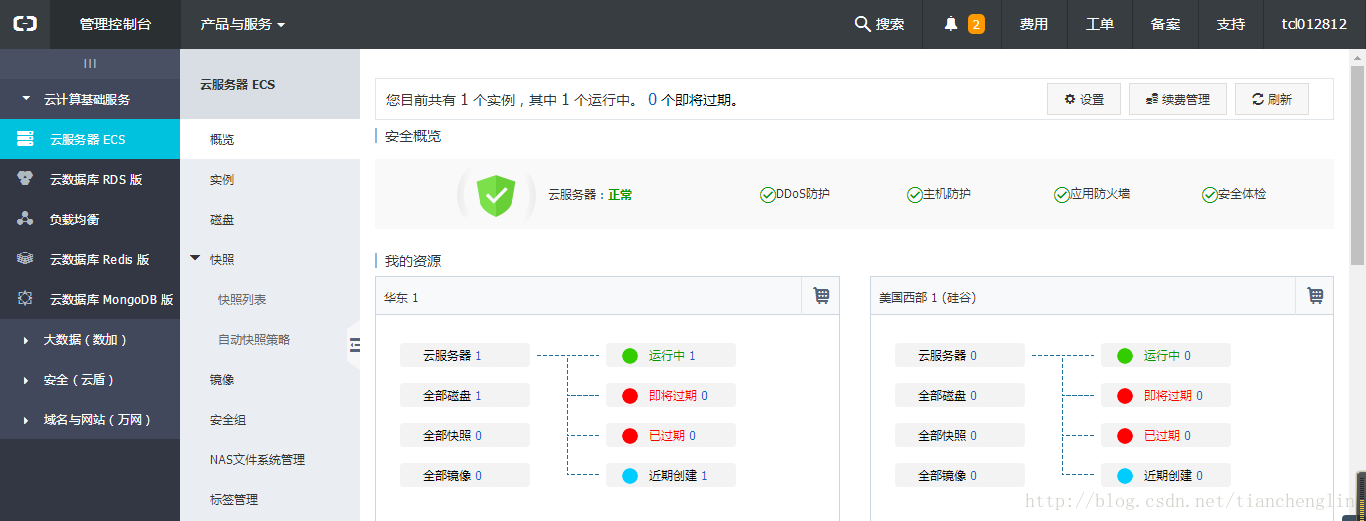Open the 工单 menu
The image size is (1366, 521).
click(x=1100, y=24)
